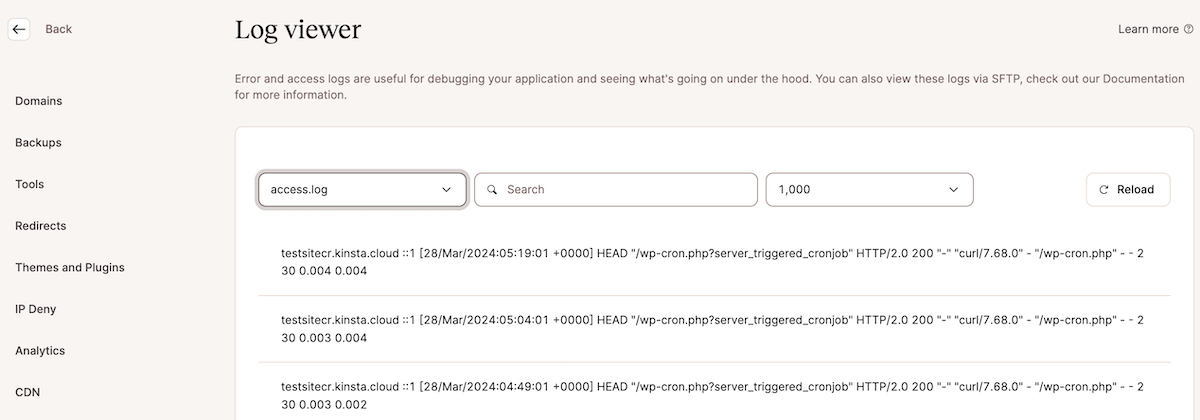
Task: Click the Back link text
Action: click(x=59, y=29)
